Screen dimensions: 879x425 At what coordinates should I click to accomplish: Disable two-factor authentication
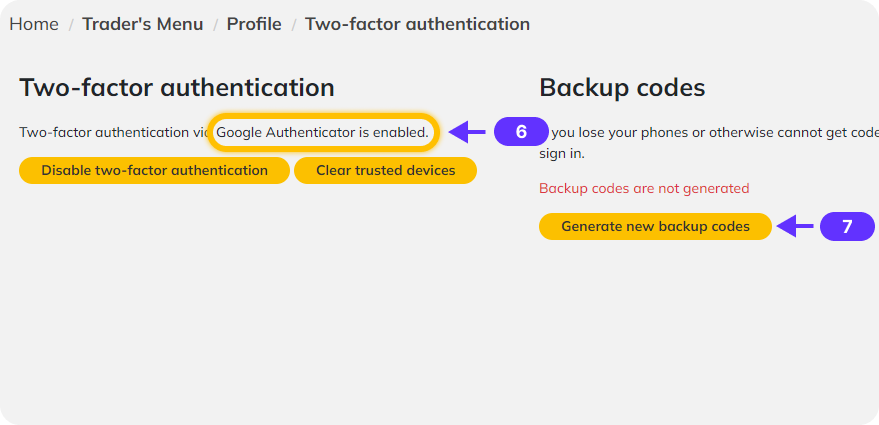click(154, 170)
